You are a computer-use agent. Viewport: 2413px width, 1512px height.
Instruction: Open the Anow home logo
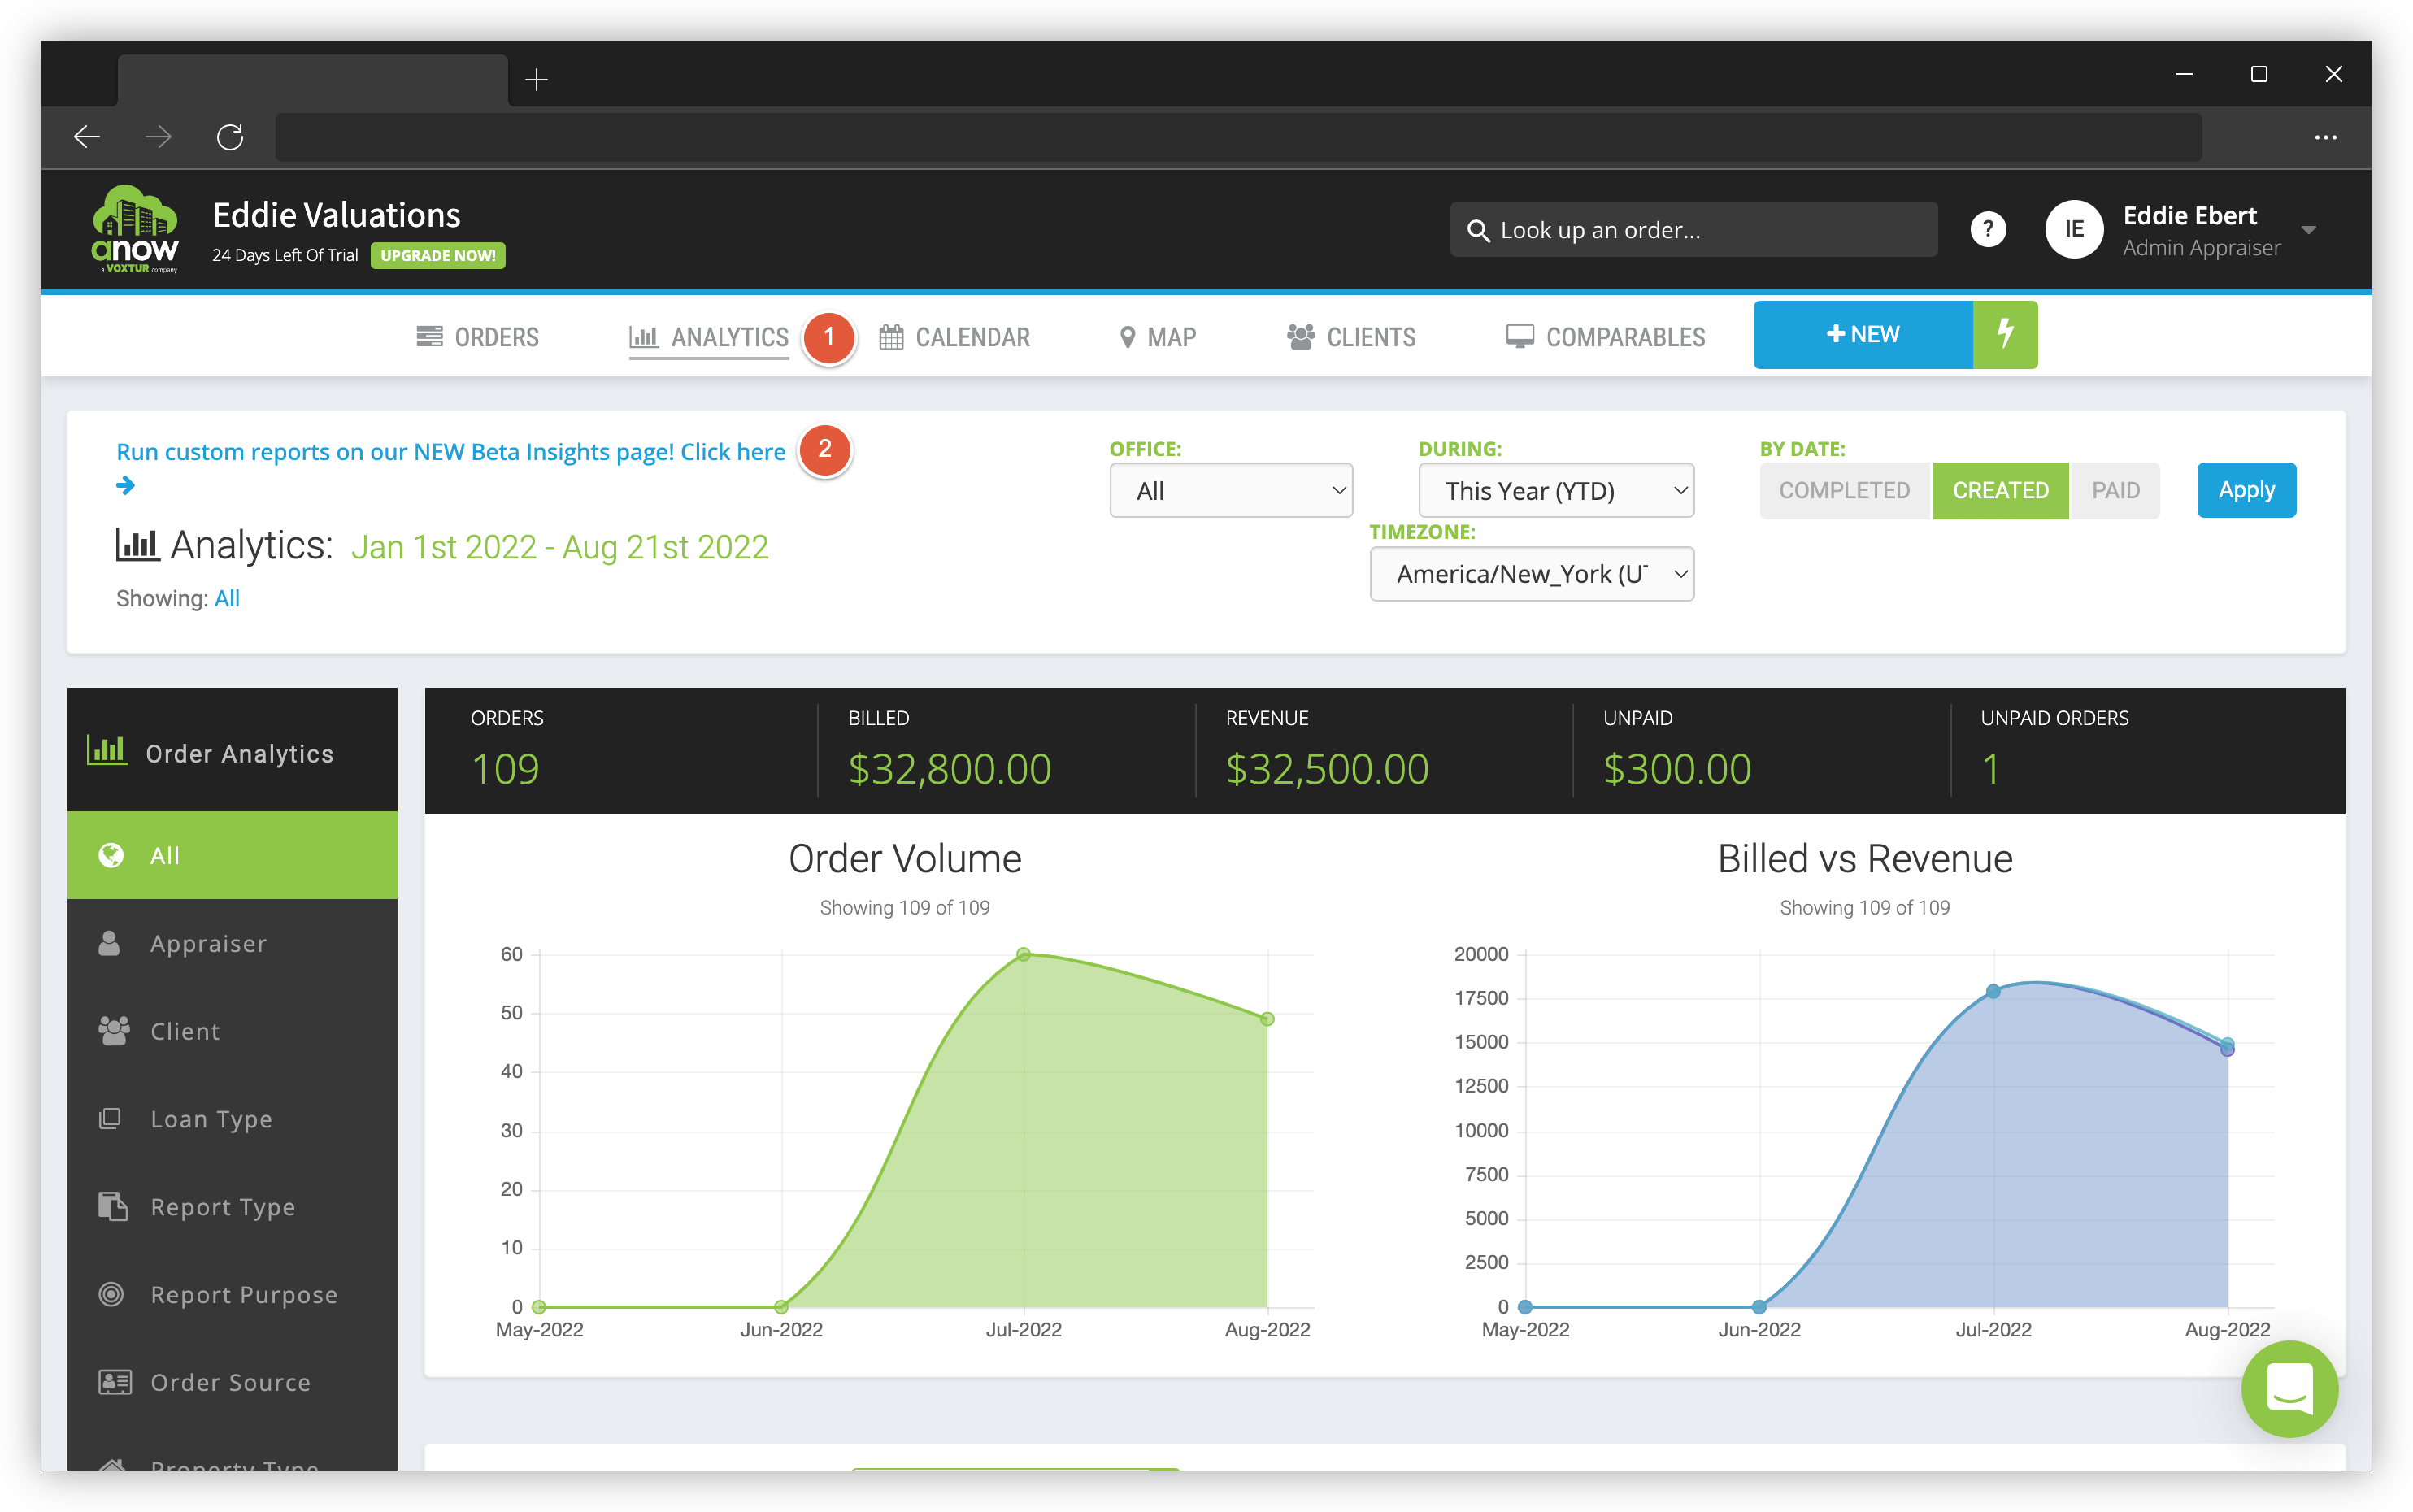coord(135,229)
